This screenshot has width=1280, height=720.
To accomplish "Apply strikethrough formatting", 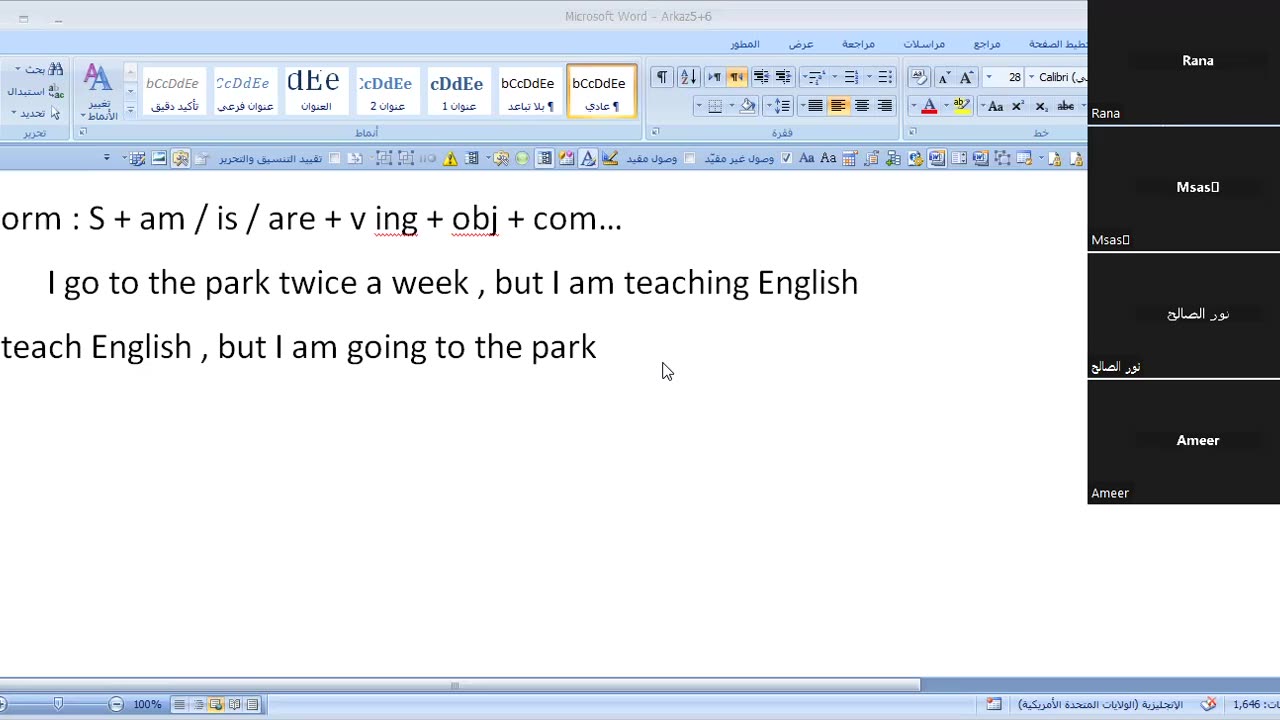I will [1066, 106].
